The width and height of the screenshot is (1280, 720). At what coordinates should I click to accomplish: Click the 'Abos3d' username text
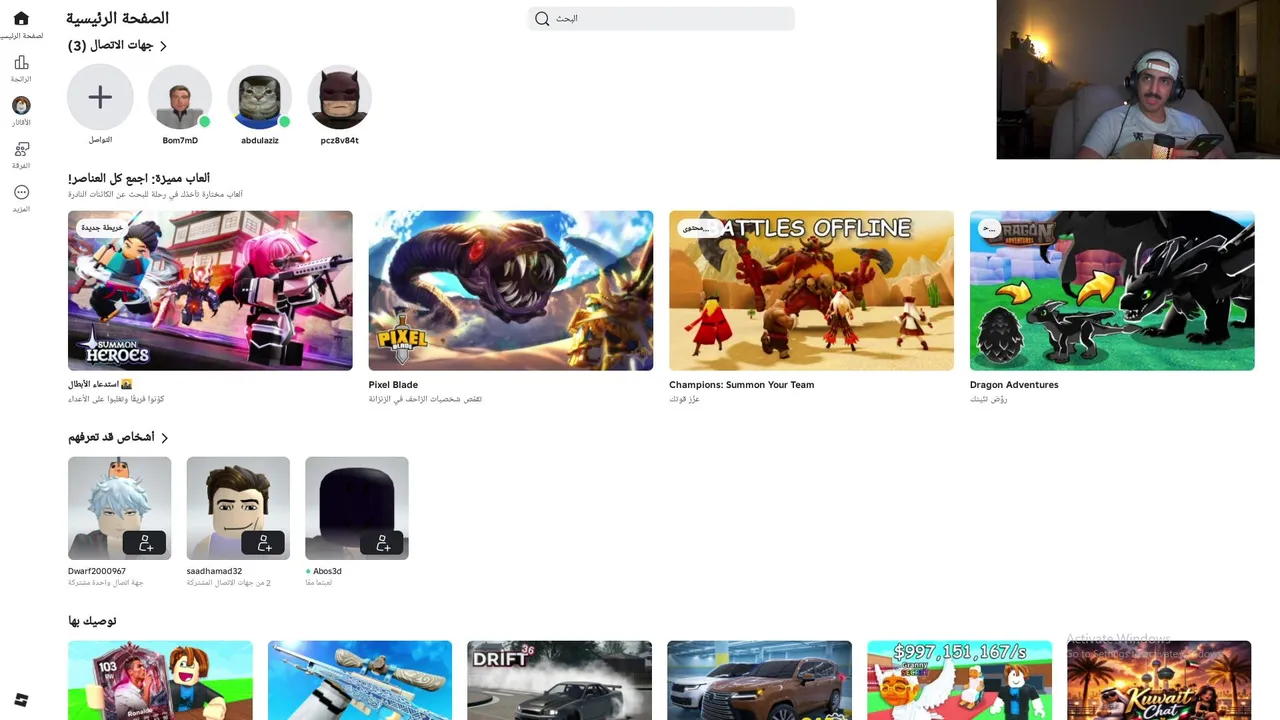click(327, 571)
